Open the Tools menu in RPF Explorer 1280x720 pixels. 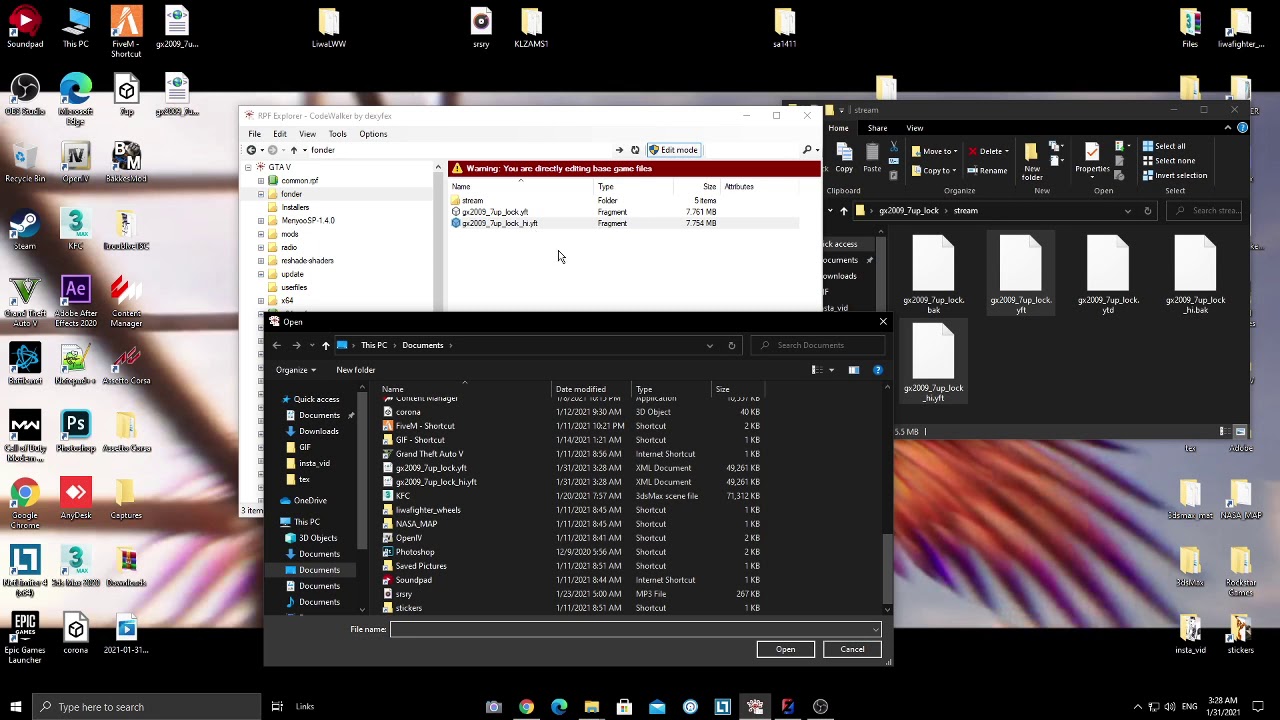337,134
